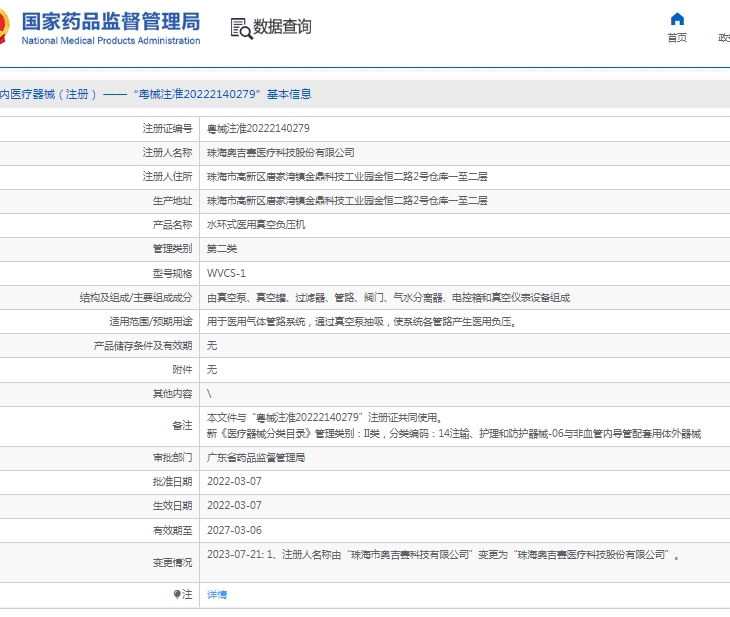The width and height of the screenshot is (730, 617).
Task: Select the 结构及组成 composition description
Action: (388, 298)
